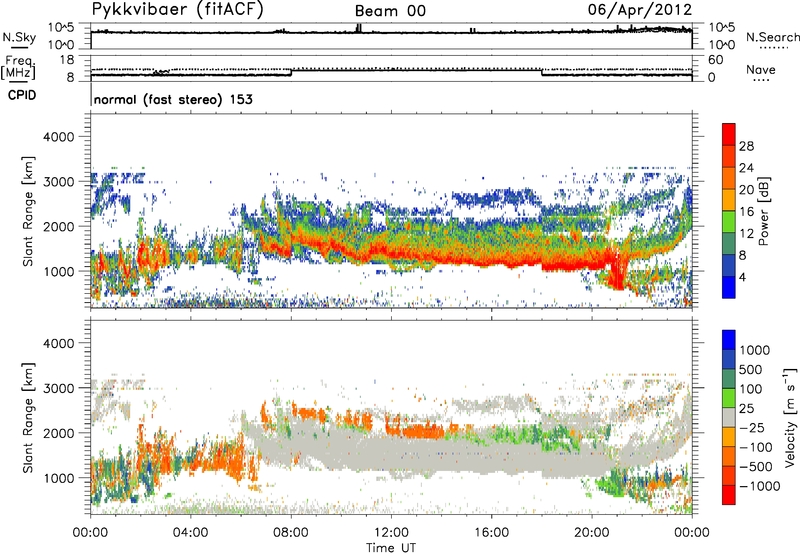Click the date 06/Apr/2012
The height and width of the screenshot is (554, 800).
(x=640, y=10)
